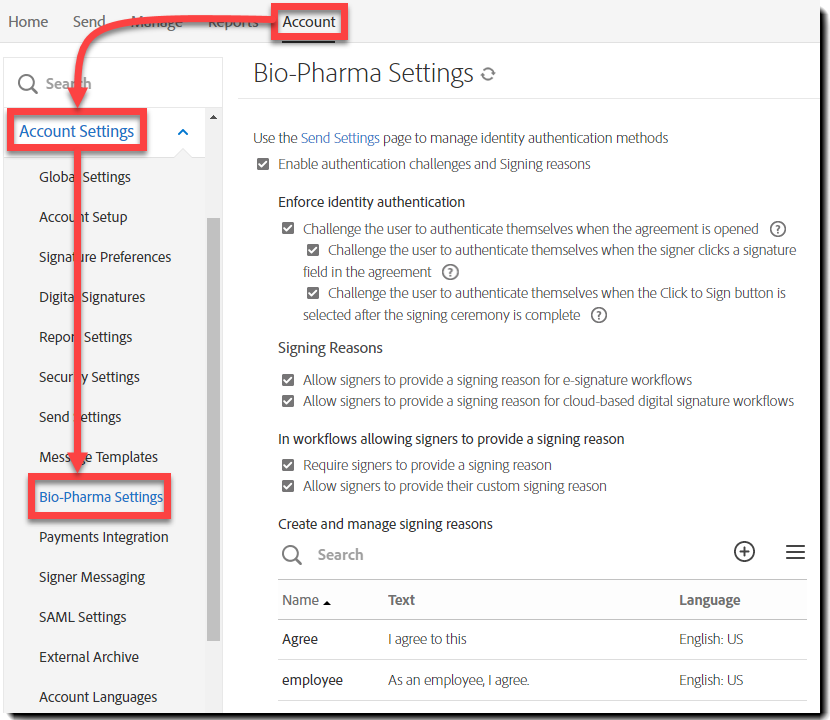
Task: Click the magnifier icon in the sidebar search
Action: click(28, 84)
